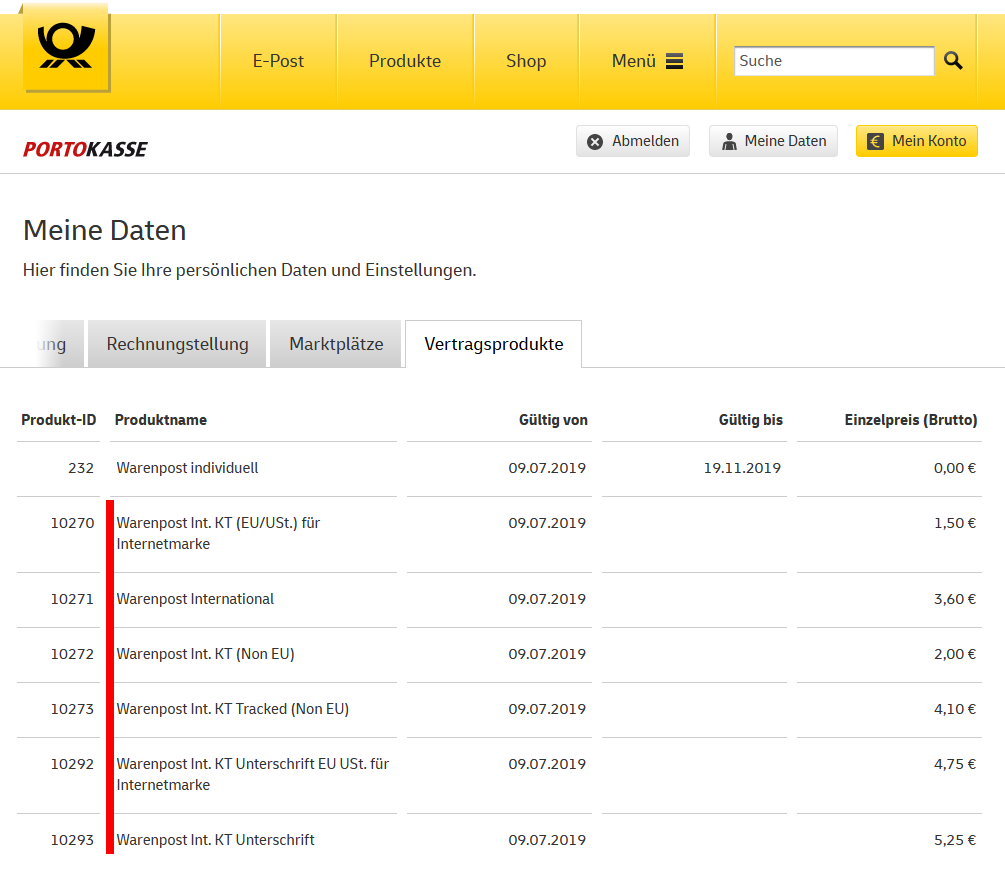The image size is (1005, 874).
Task: Click the Produktname column header
Action: pos(161,420)
